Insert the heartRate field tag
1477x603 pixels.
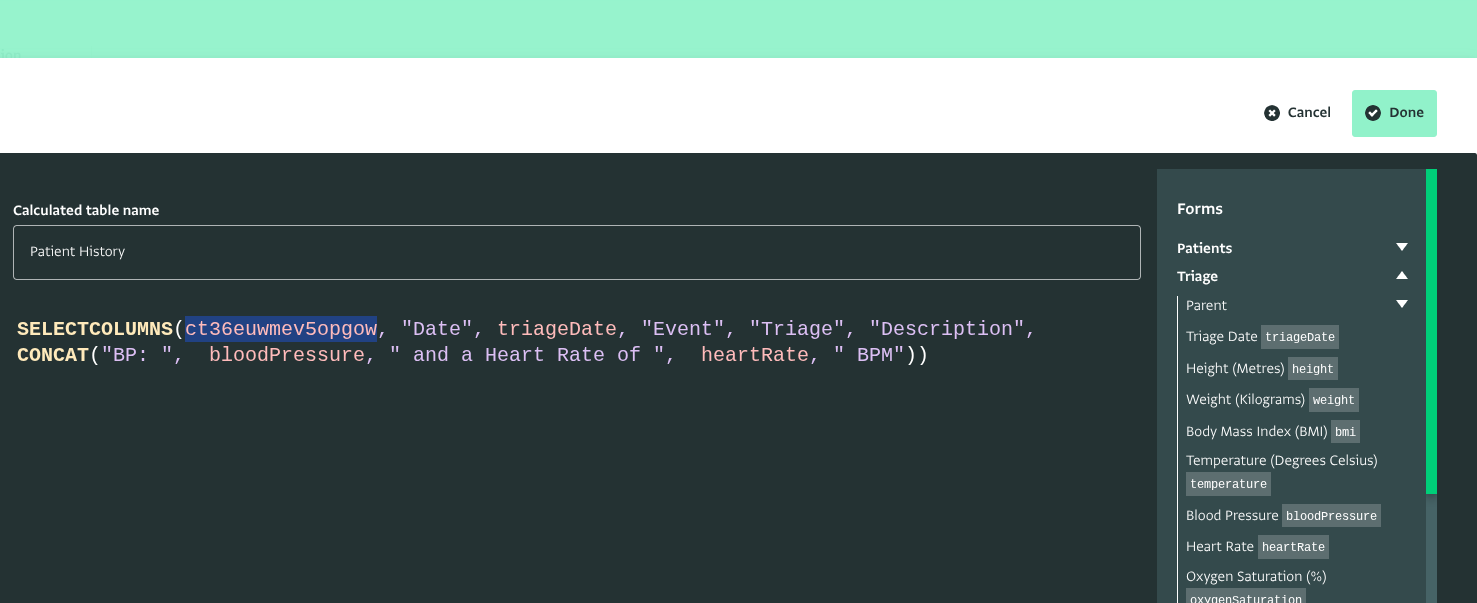1293,547
